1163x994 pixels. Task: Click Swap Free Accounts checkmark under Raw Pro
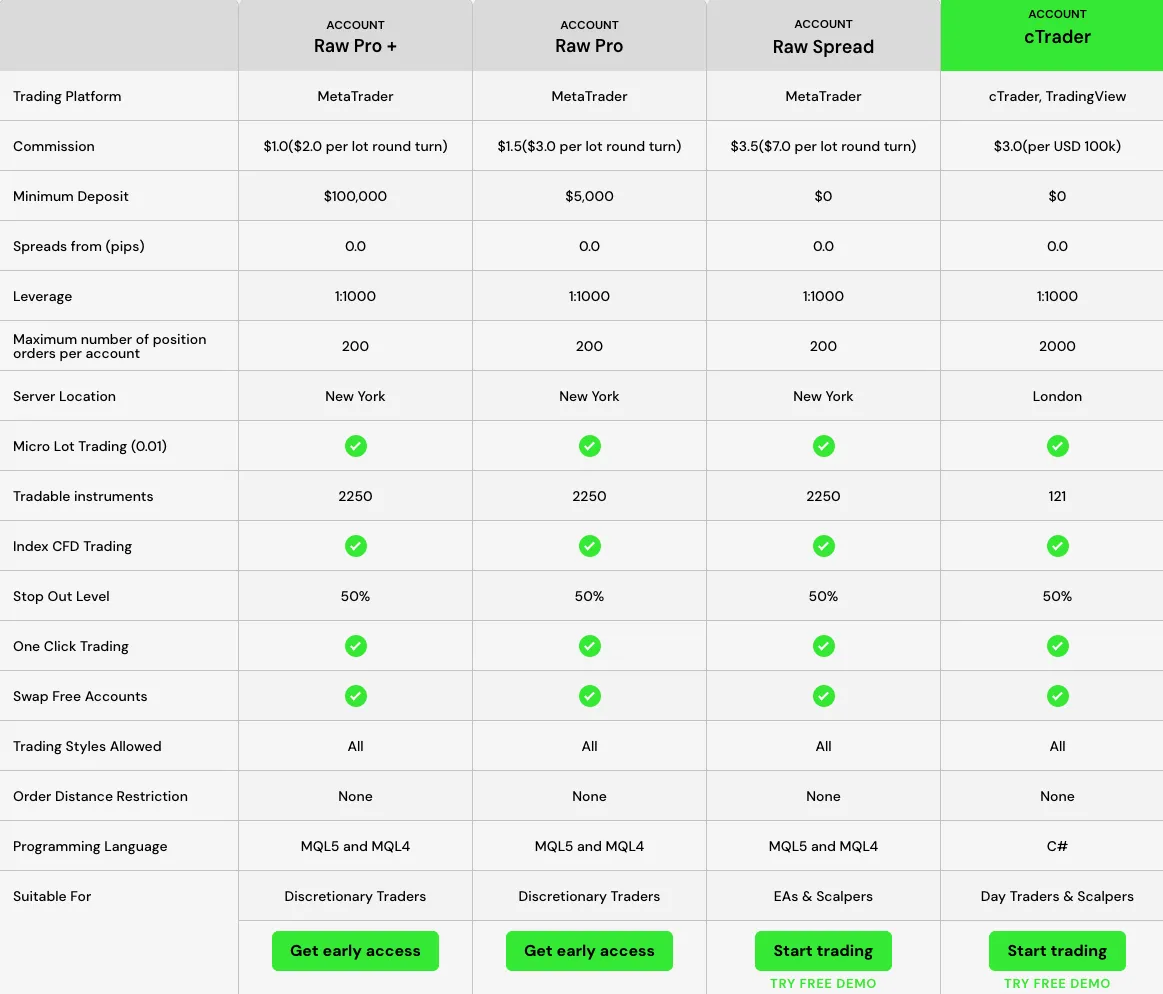coord(590,696)
